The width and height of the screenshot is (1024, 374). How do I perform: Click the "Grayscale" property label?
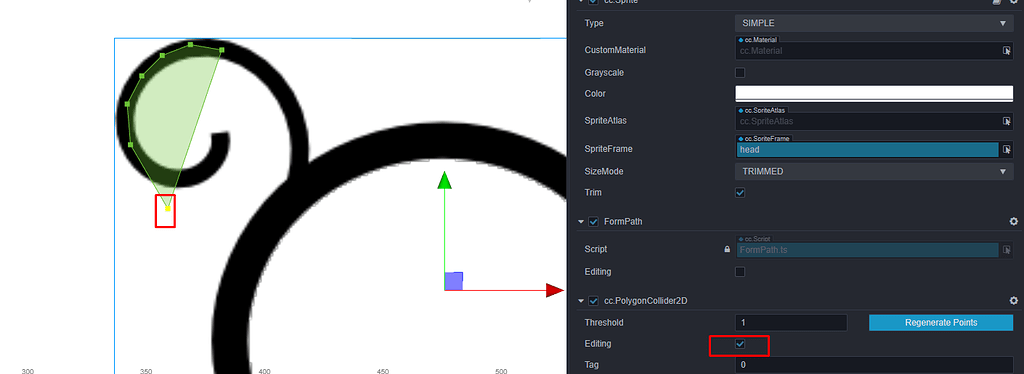(604, 72)
